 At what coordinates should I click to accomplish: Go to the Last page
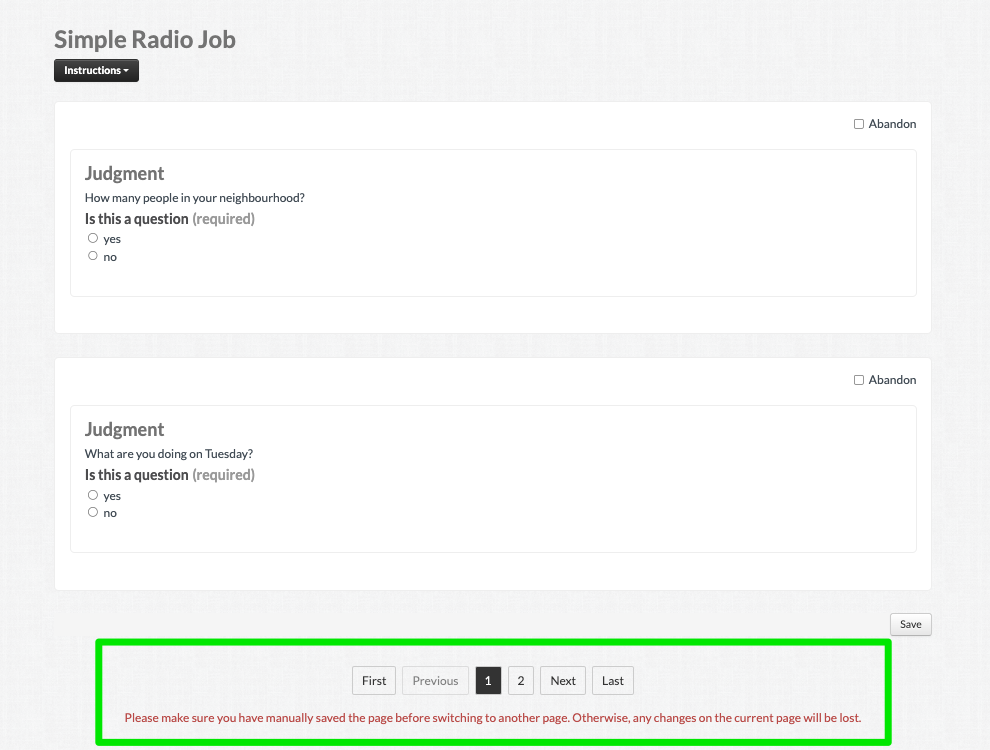coord(612,681)
